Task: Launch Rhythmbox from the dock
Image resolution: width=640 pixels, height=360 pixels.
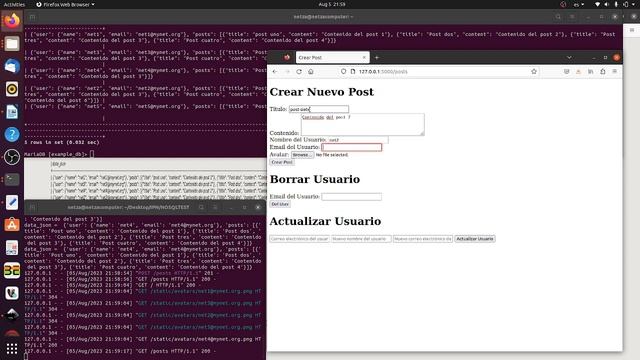Action: tap(12, 89)
